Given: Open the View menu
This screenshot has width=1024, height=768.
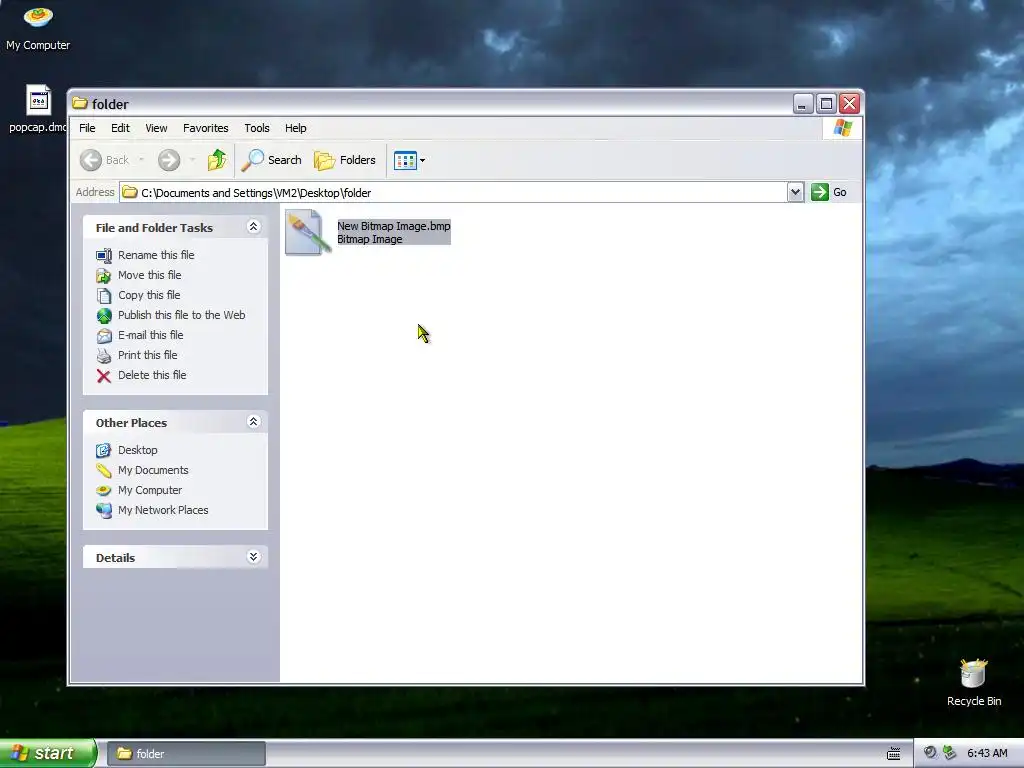Looking at the screenshot, I should (156, 128).
